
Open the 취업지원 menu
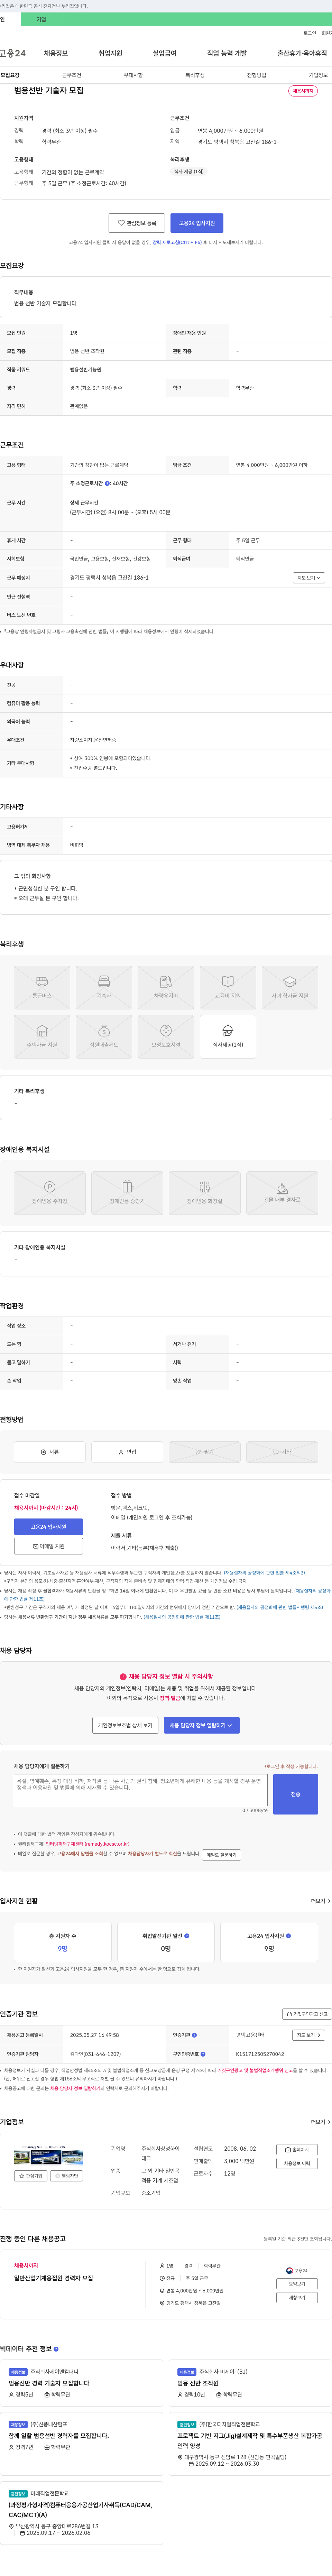coord(110,53)
